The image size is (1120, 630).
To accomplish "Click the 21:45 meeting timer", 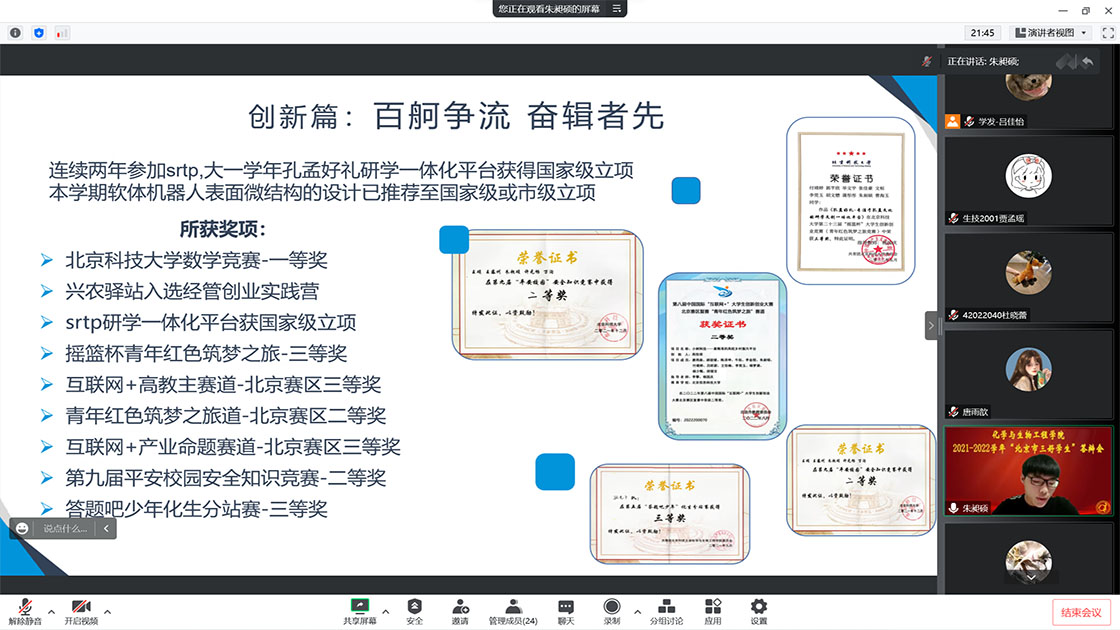I will click(x=982, y=33).
